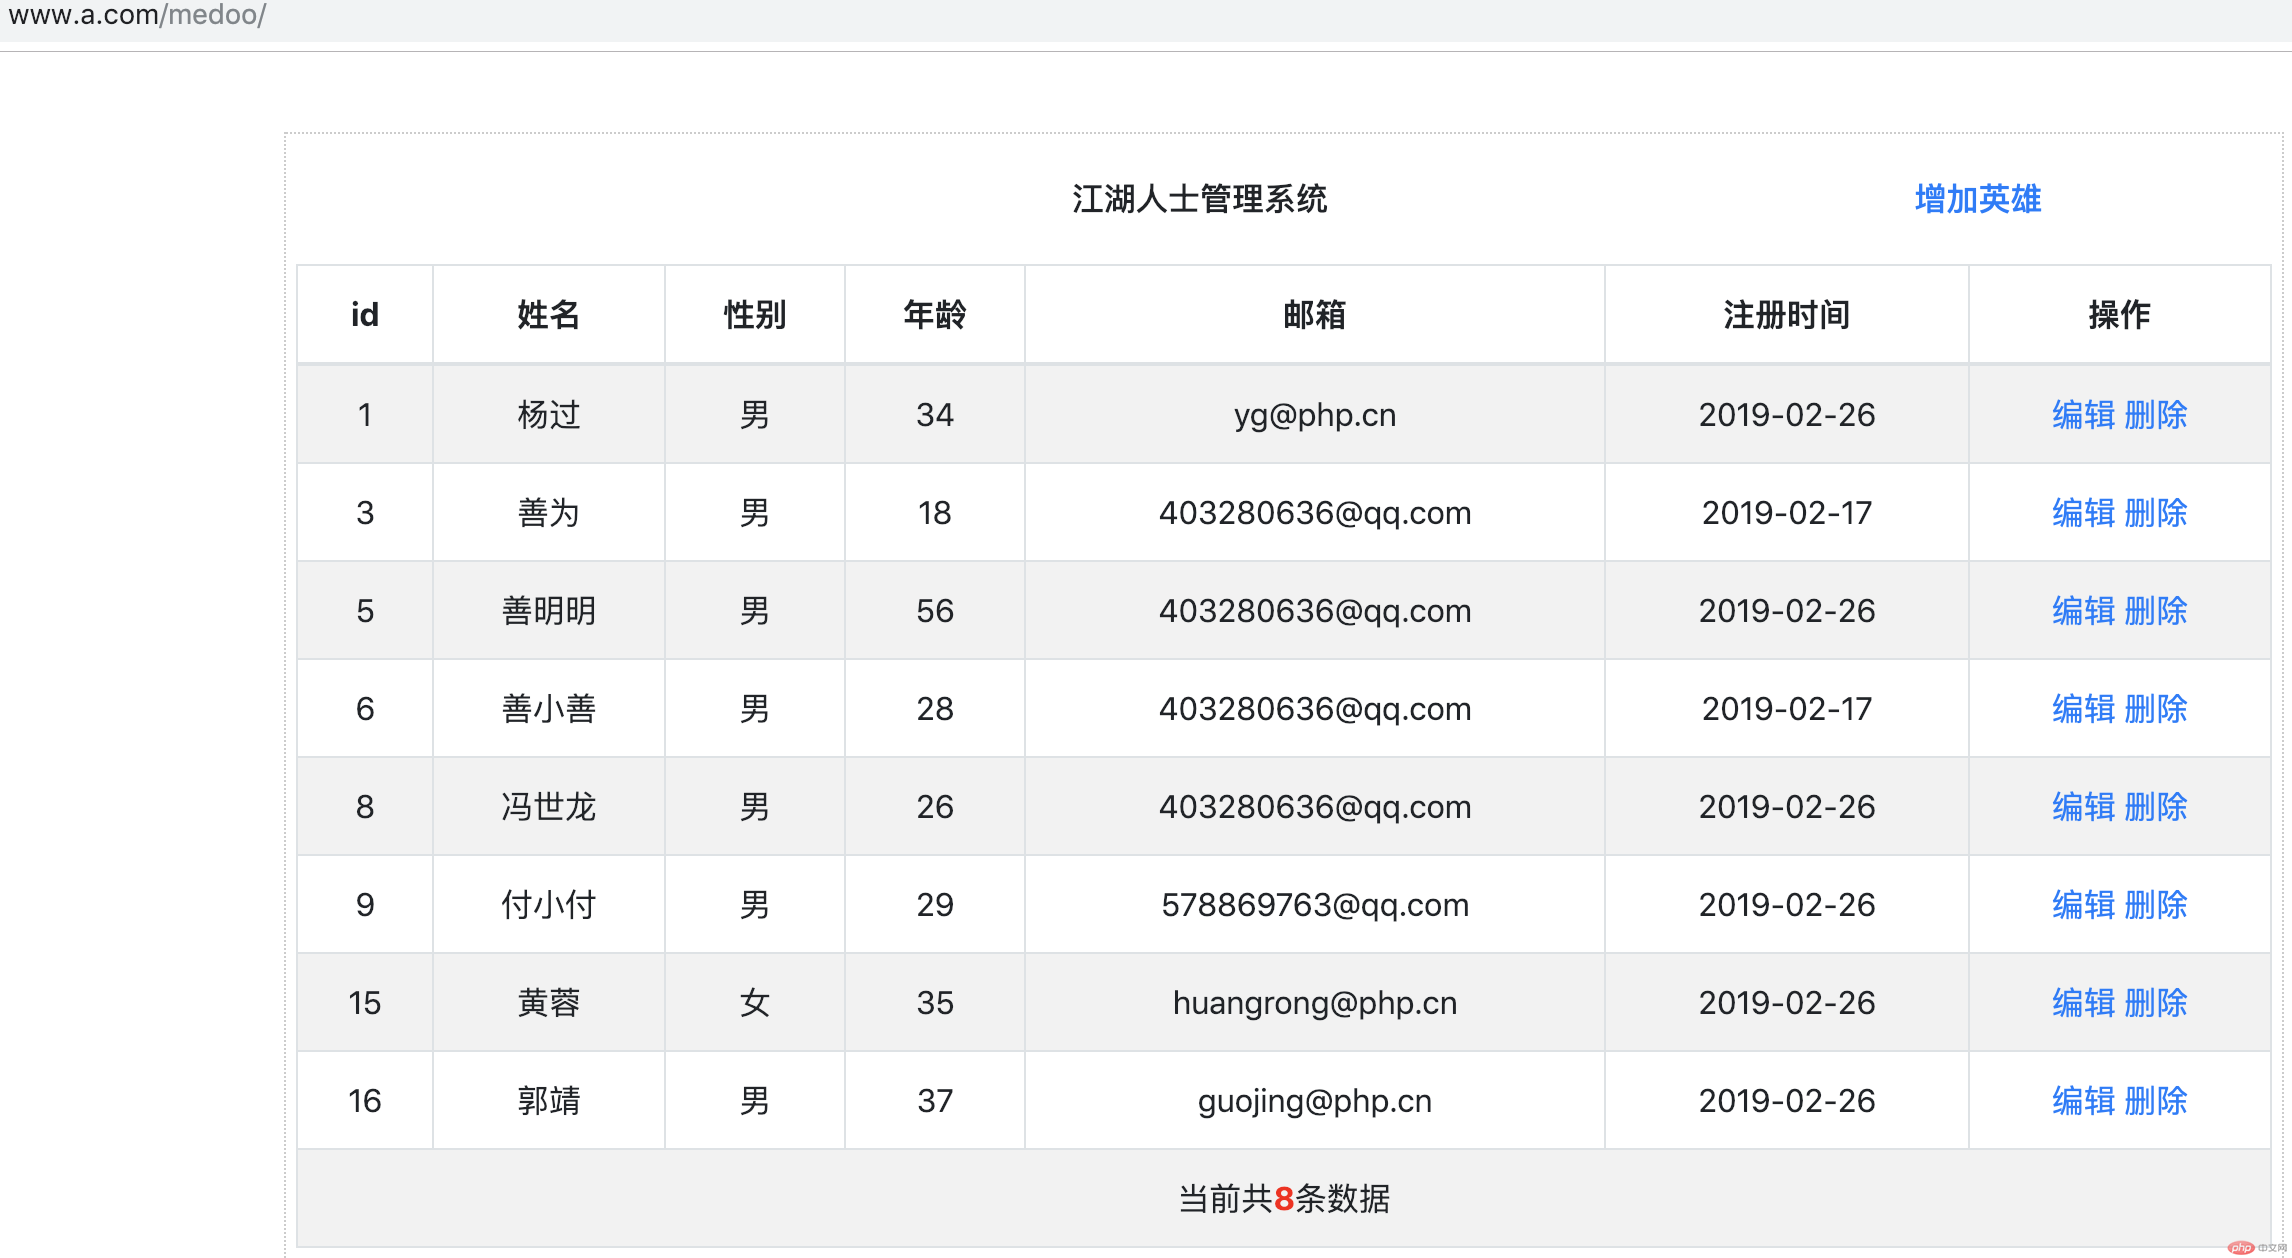Click the gender cell 女 for 黄蓉
The width and height of the screenshot is (2292, 1258).
point(755,1003)
